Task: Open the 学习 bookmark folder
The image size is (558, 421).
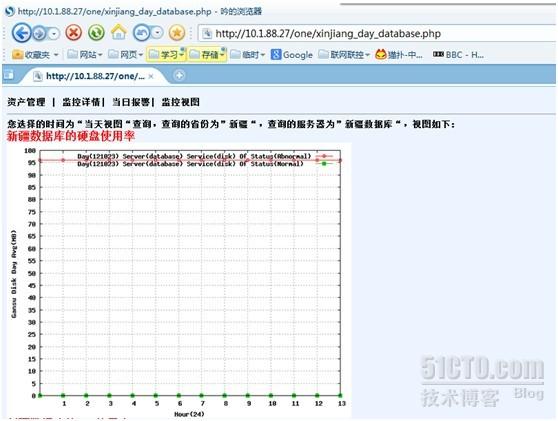Action: [166, 55]
